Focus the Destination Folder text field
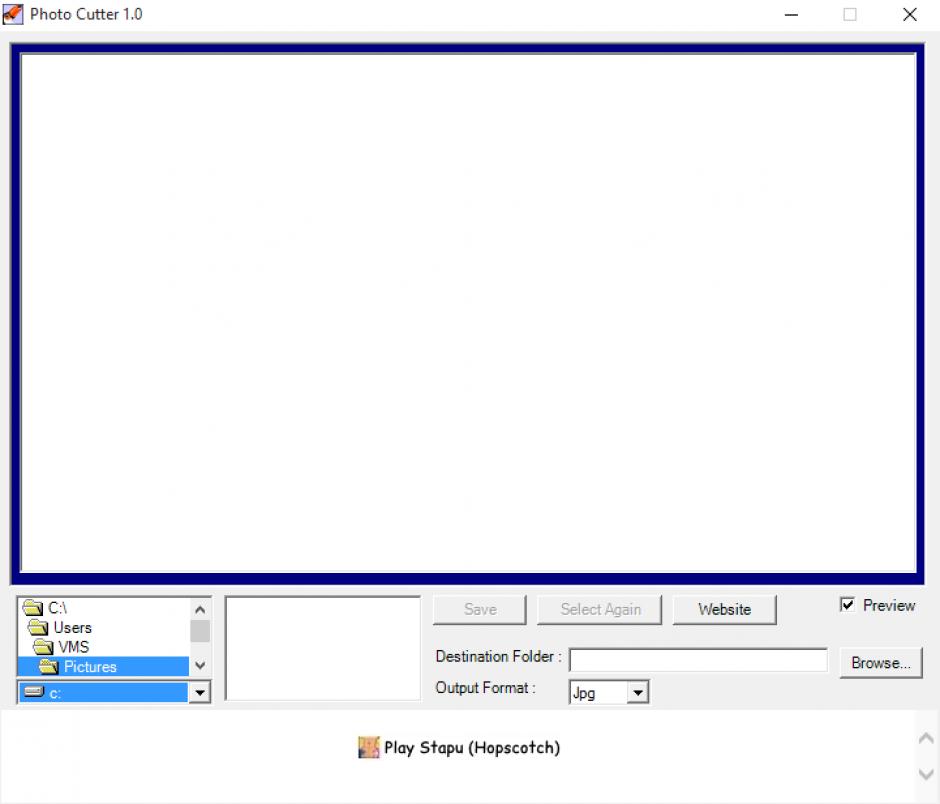The image size is (940, 804). 698,660
